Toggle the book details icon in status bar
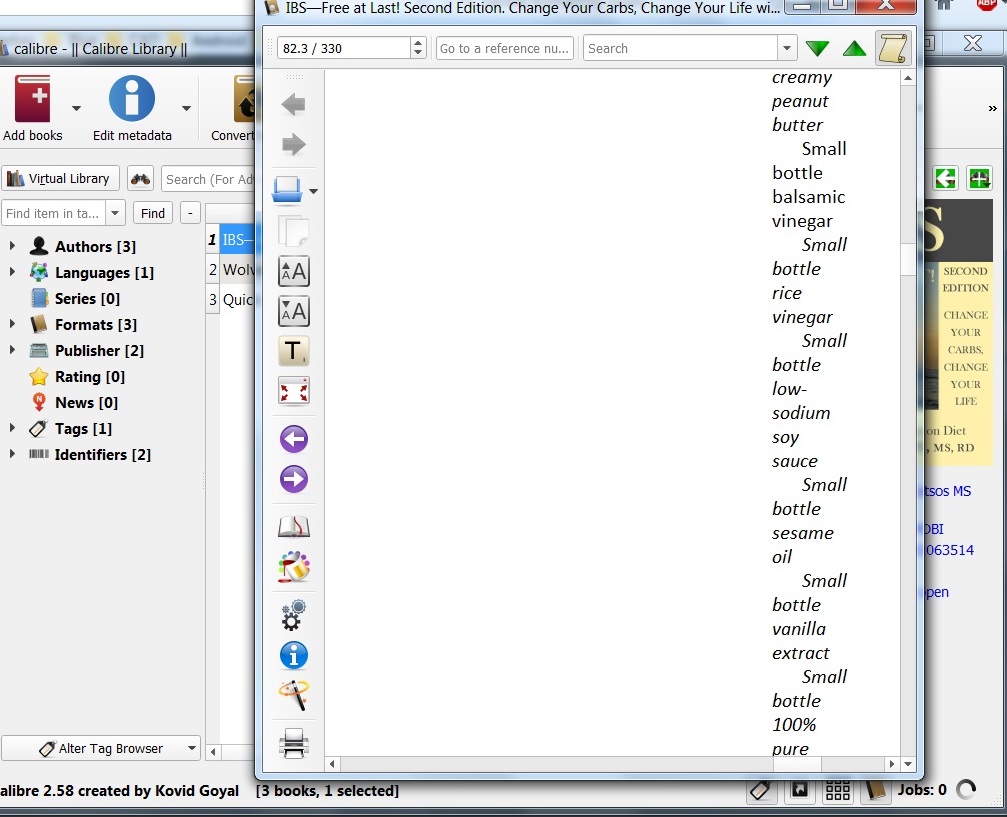Viewport: 1007px width, 817px height. (x=875, y=790)
